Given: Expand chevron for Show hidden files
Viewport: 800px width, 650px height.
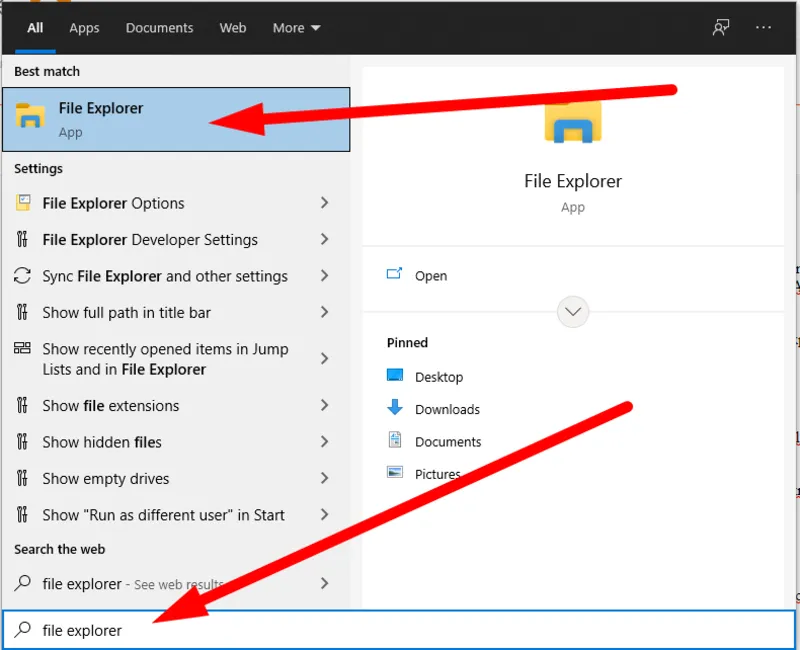Looking at the screenshot, I should (324, 441).
